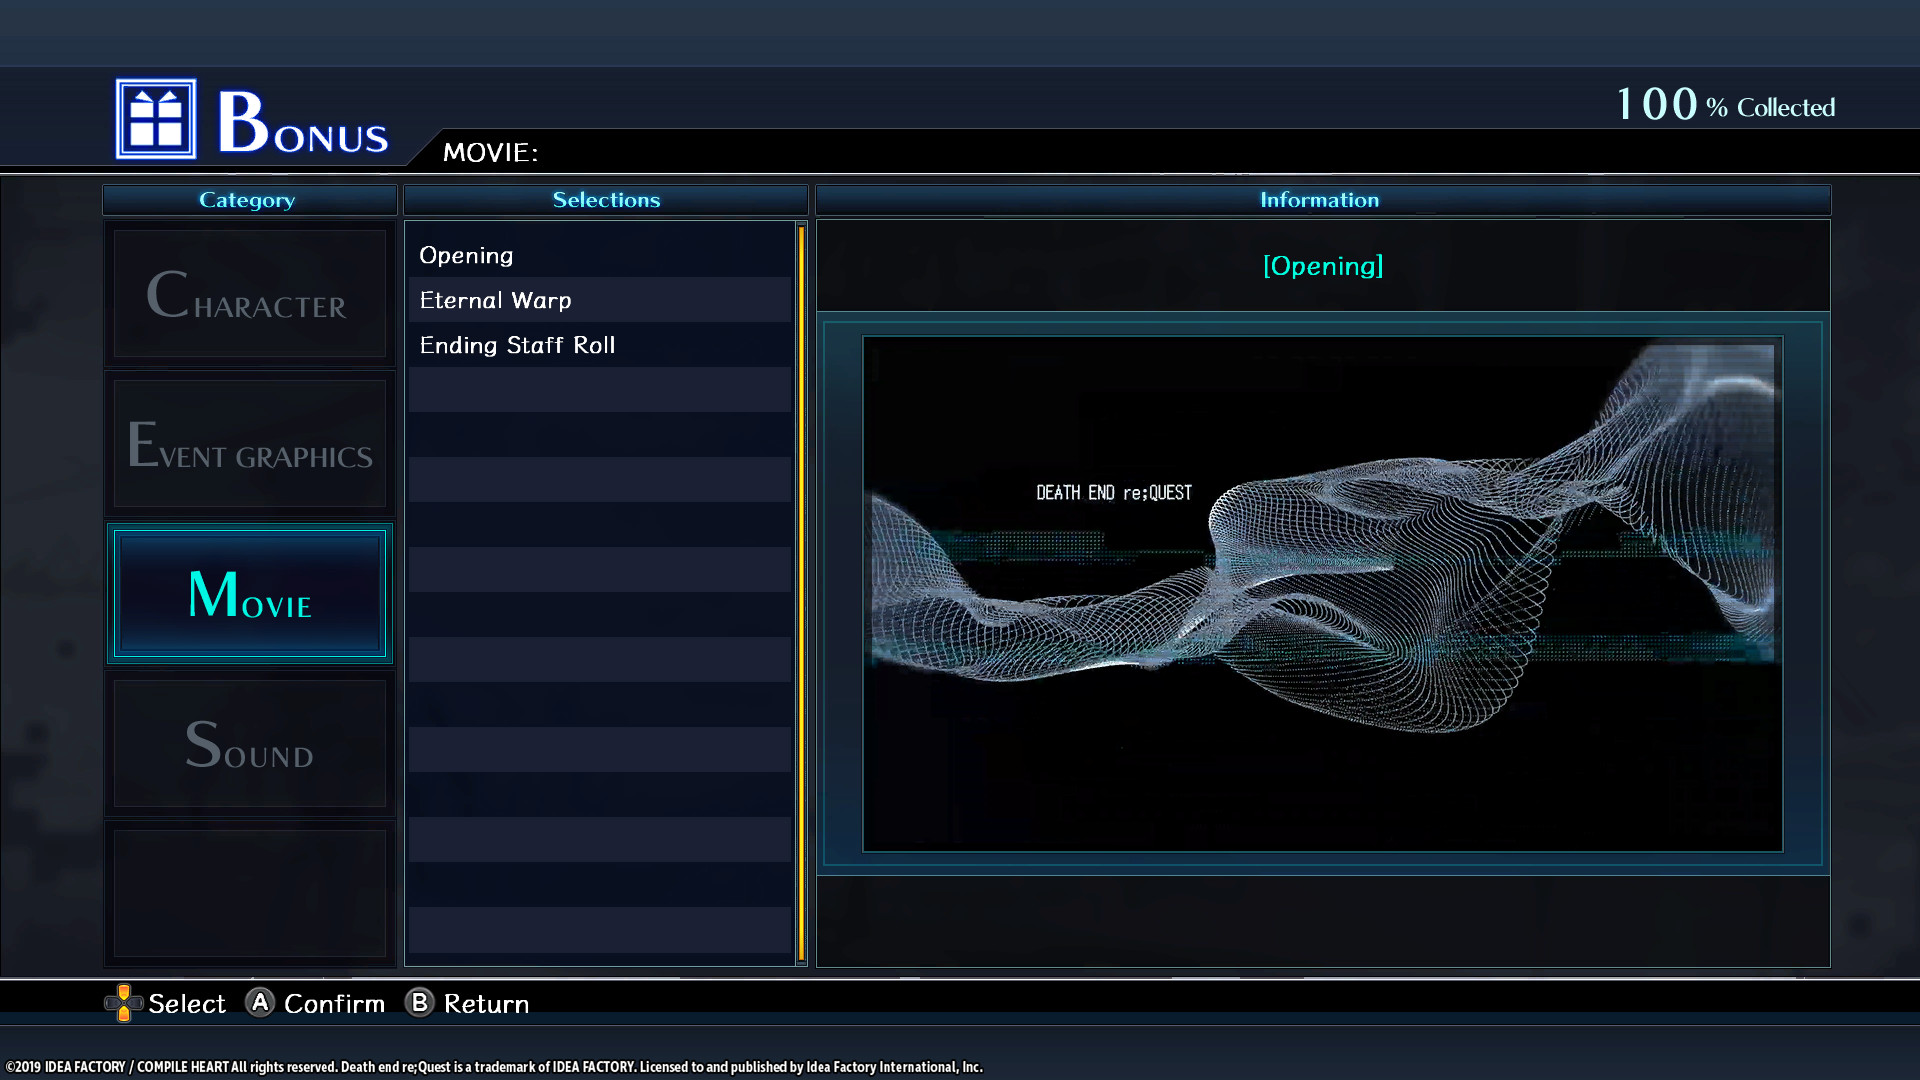Click the Selections panel header
The height and width of the screenshot is (1080, 1920).
tap(606, 199)
